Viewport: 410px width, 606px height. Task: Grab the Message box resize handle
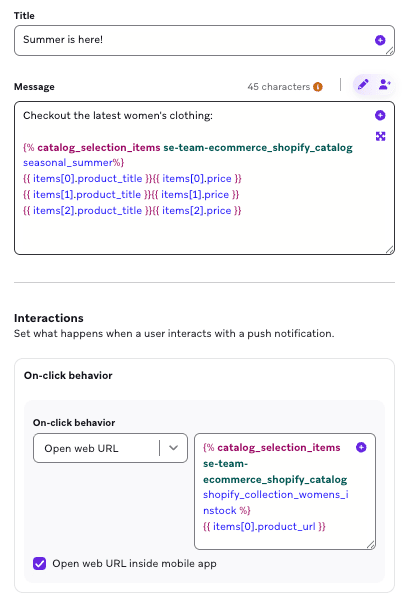[390, 250]
